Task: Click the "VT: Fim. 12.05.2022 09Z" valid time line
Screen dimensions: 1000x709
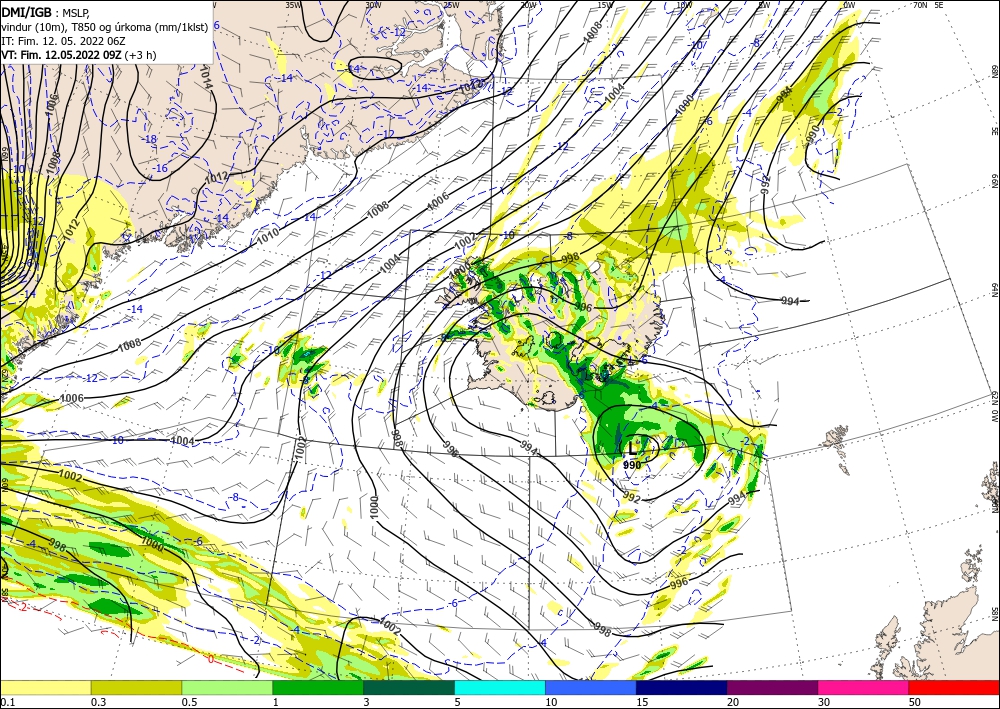Action: [x=61, y=55]
